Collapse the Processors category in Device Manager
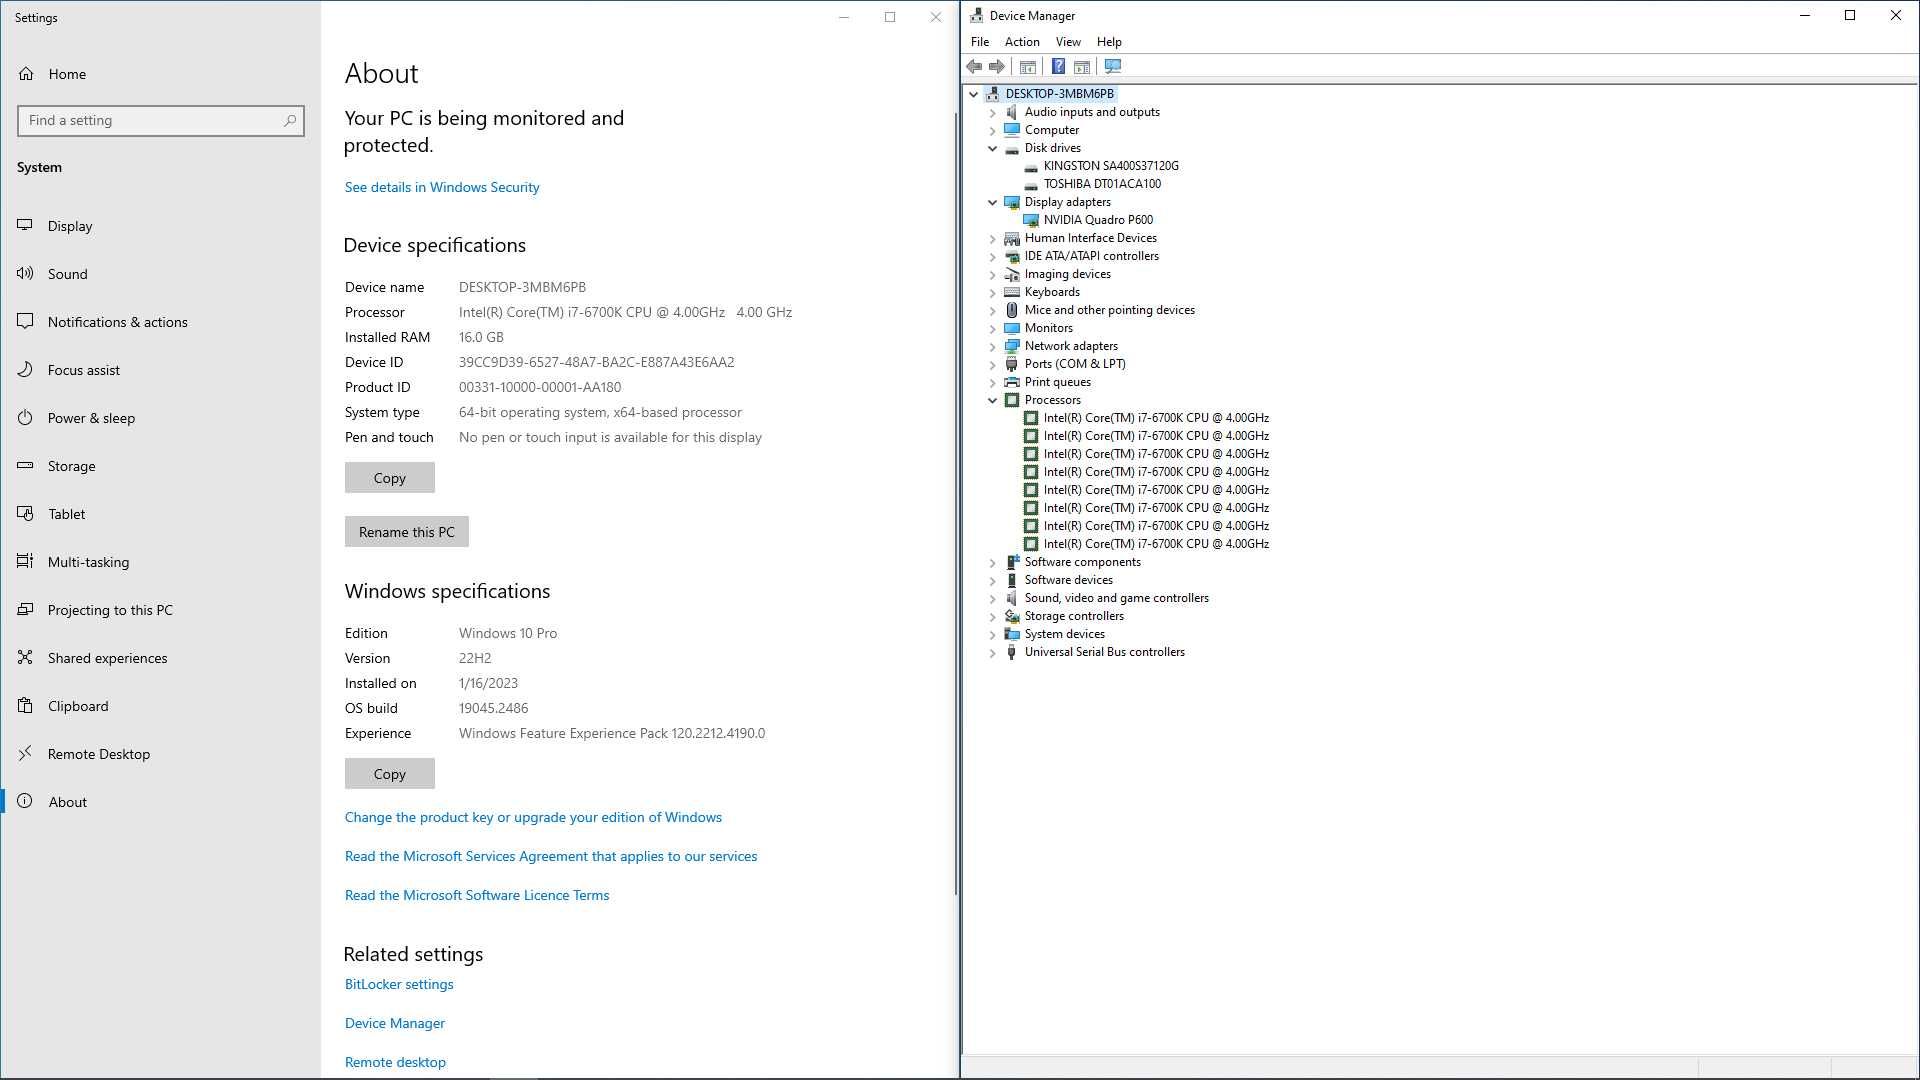Image resolution: width=1920 pixels, height=1080 pixels. (x=993, y=400)
